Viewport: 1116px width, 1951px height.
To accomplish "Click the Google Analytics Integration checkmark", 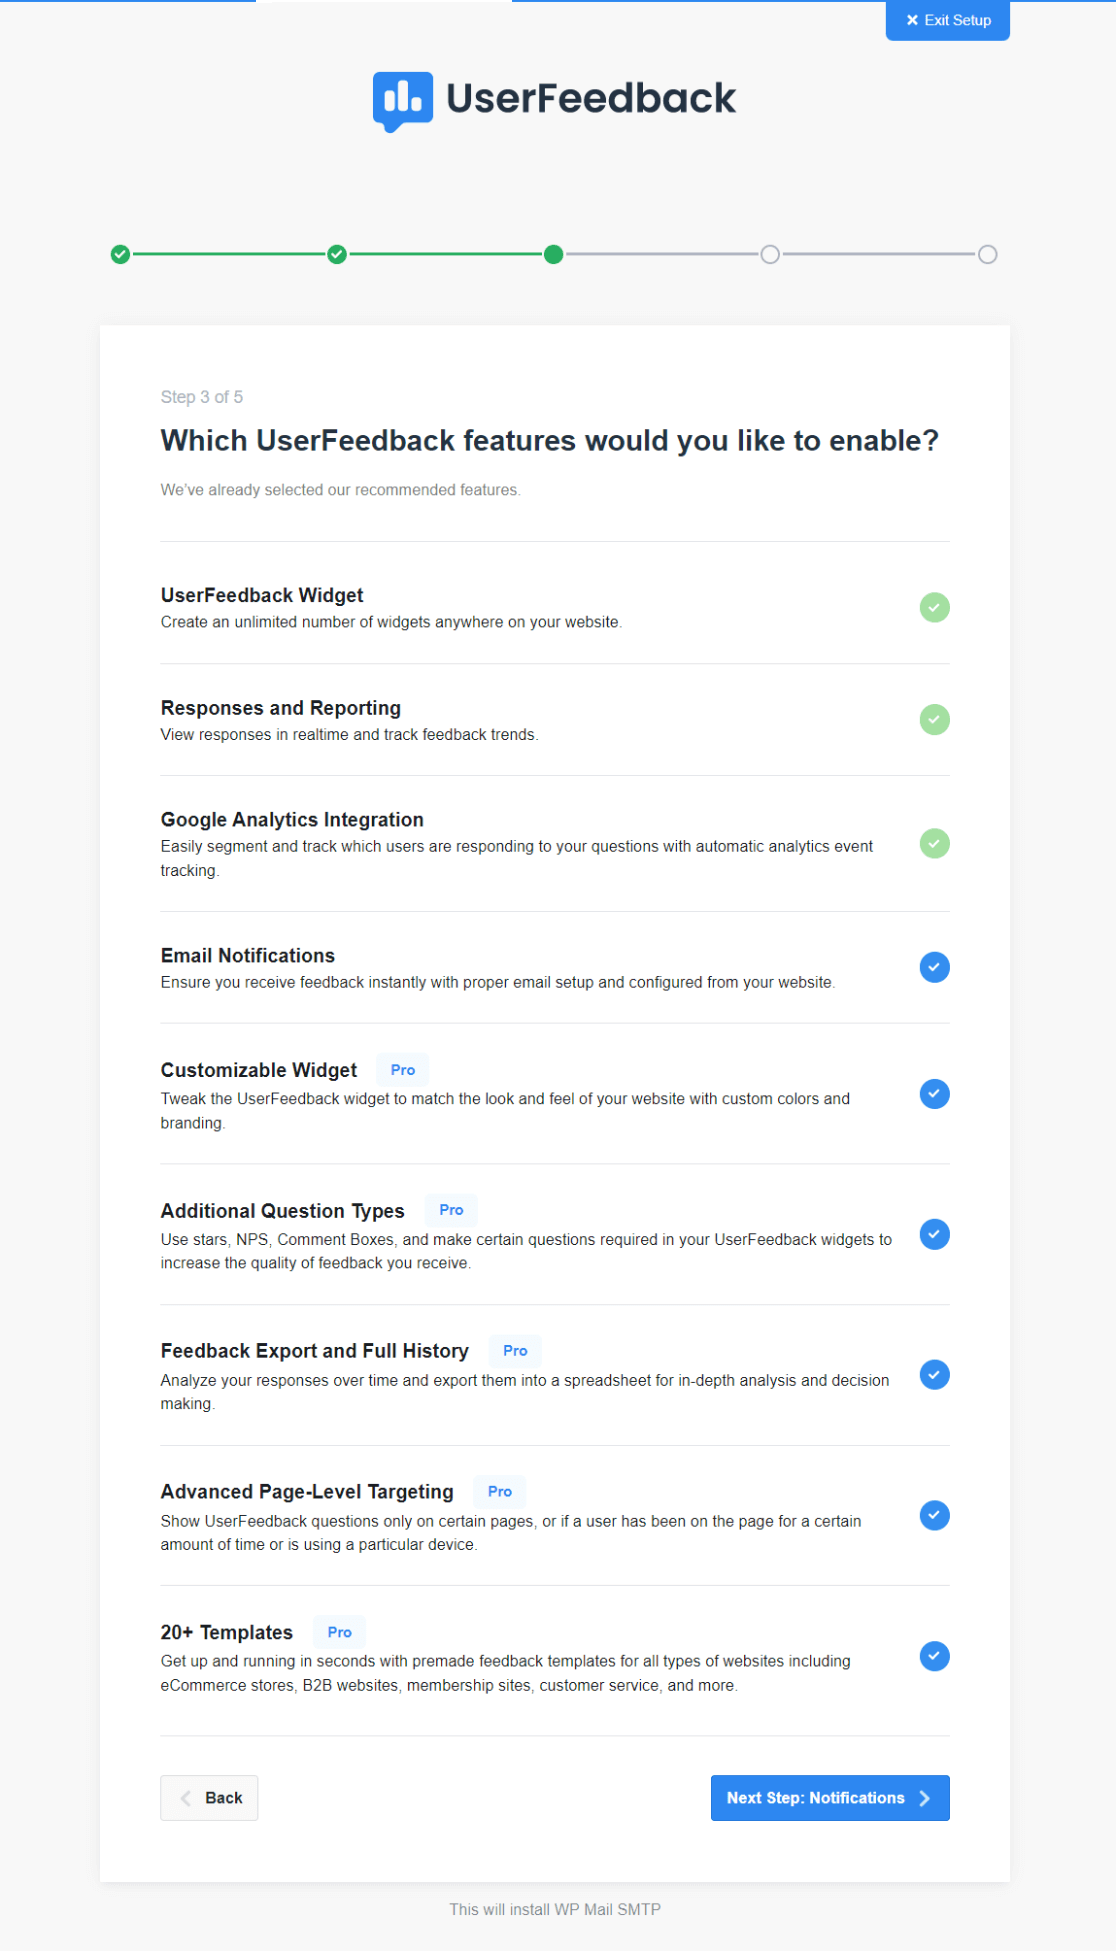I will click(934, 843).
